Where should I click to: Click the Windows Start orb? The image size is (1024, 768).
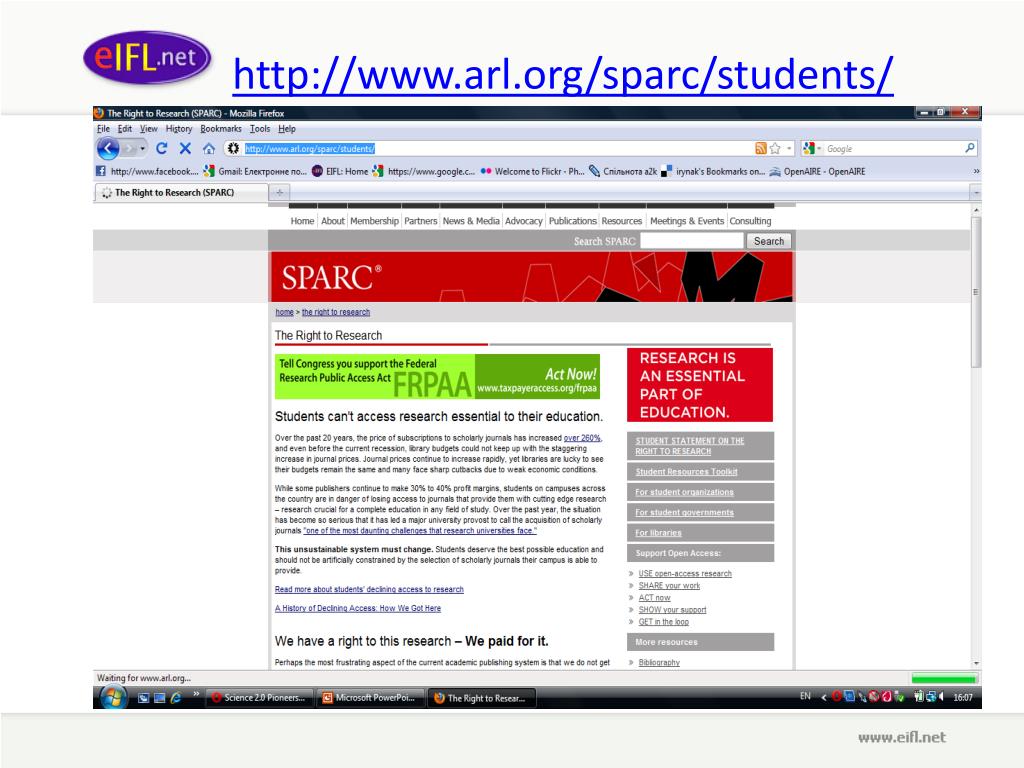click(113, 697)
